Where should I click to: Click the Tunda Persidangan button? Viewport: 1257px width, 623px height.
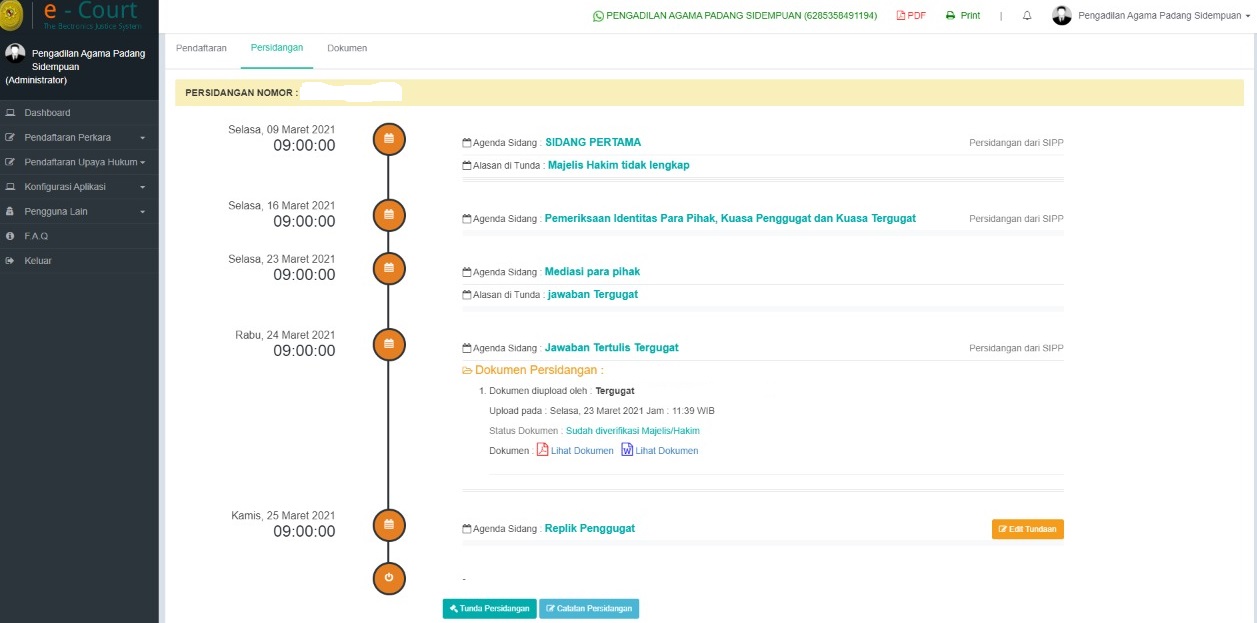click(489, 608)
